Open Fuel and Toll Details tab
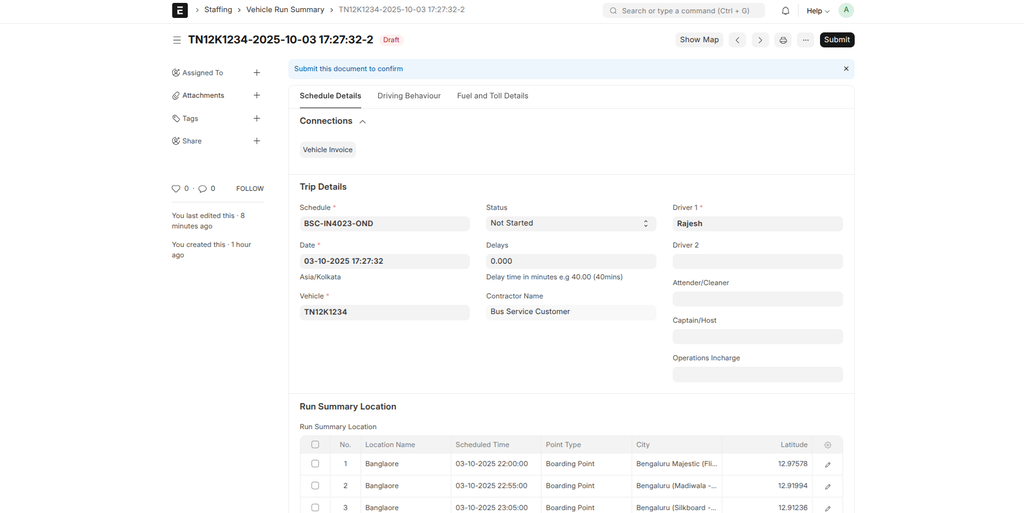This screenshot has height=513, width=1024. pos(492,96)
